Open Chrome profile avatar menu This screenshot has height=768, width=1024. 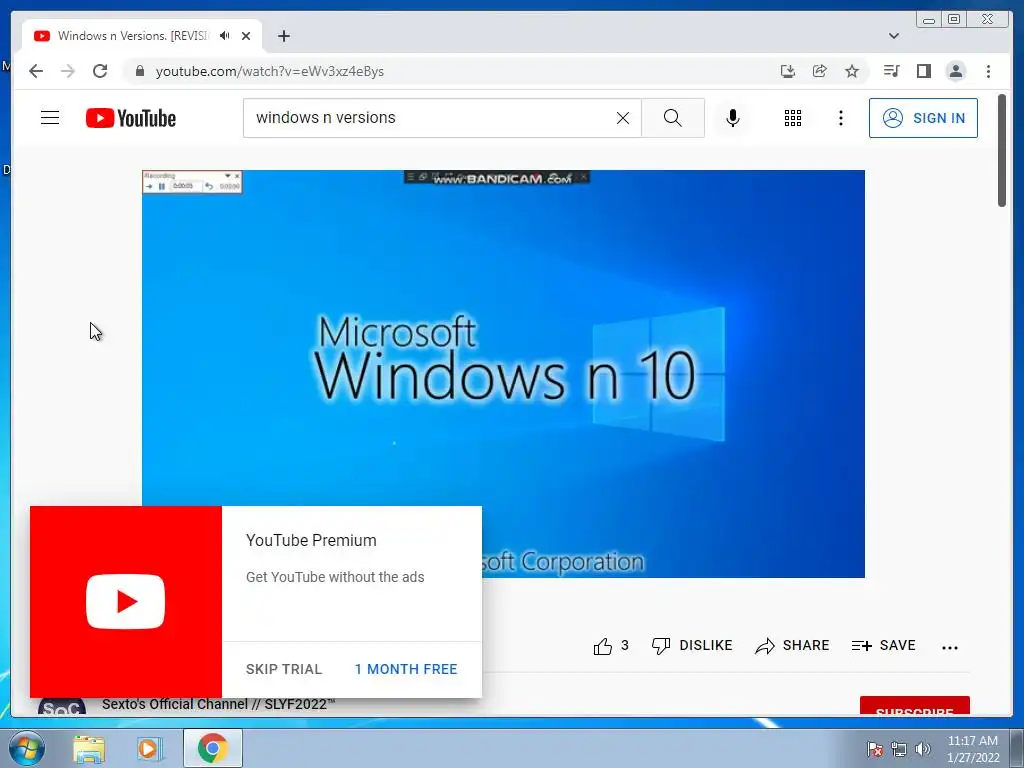tap(955, 71)
